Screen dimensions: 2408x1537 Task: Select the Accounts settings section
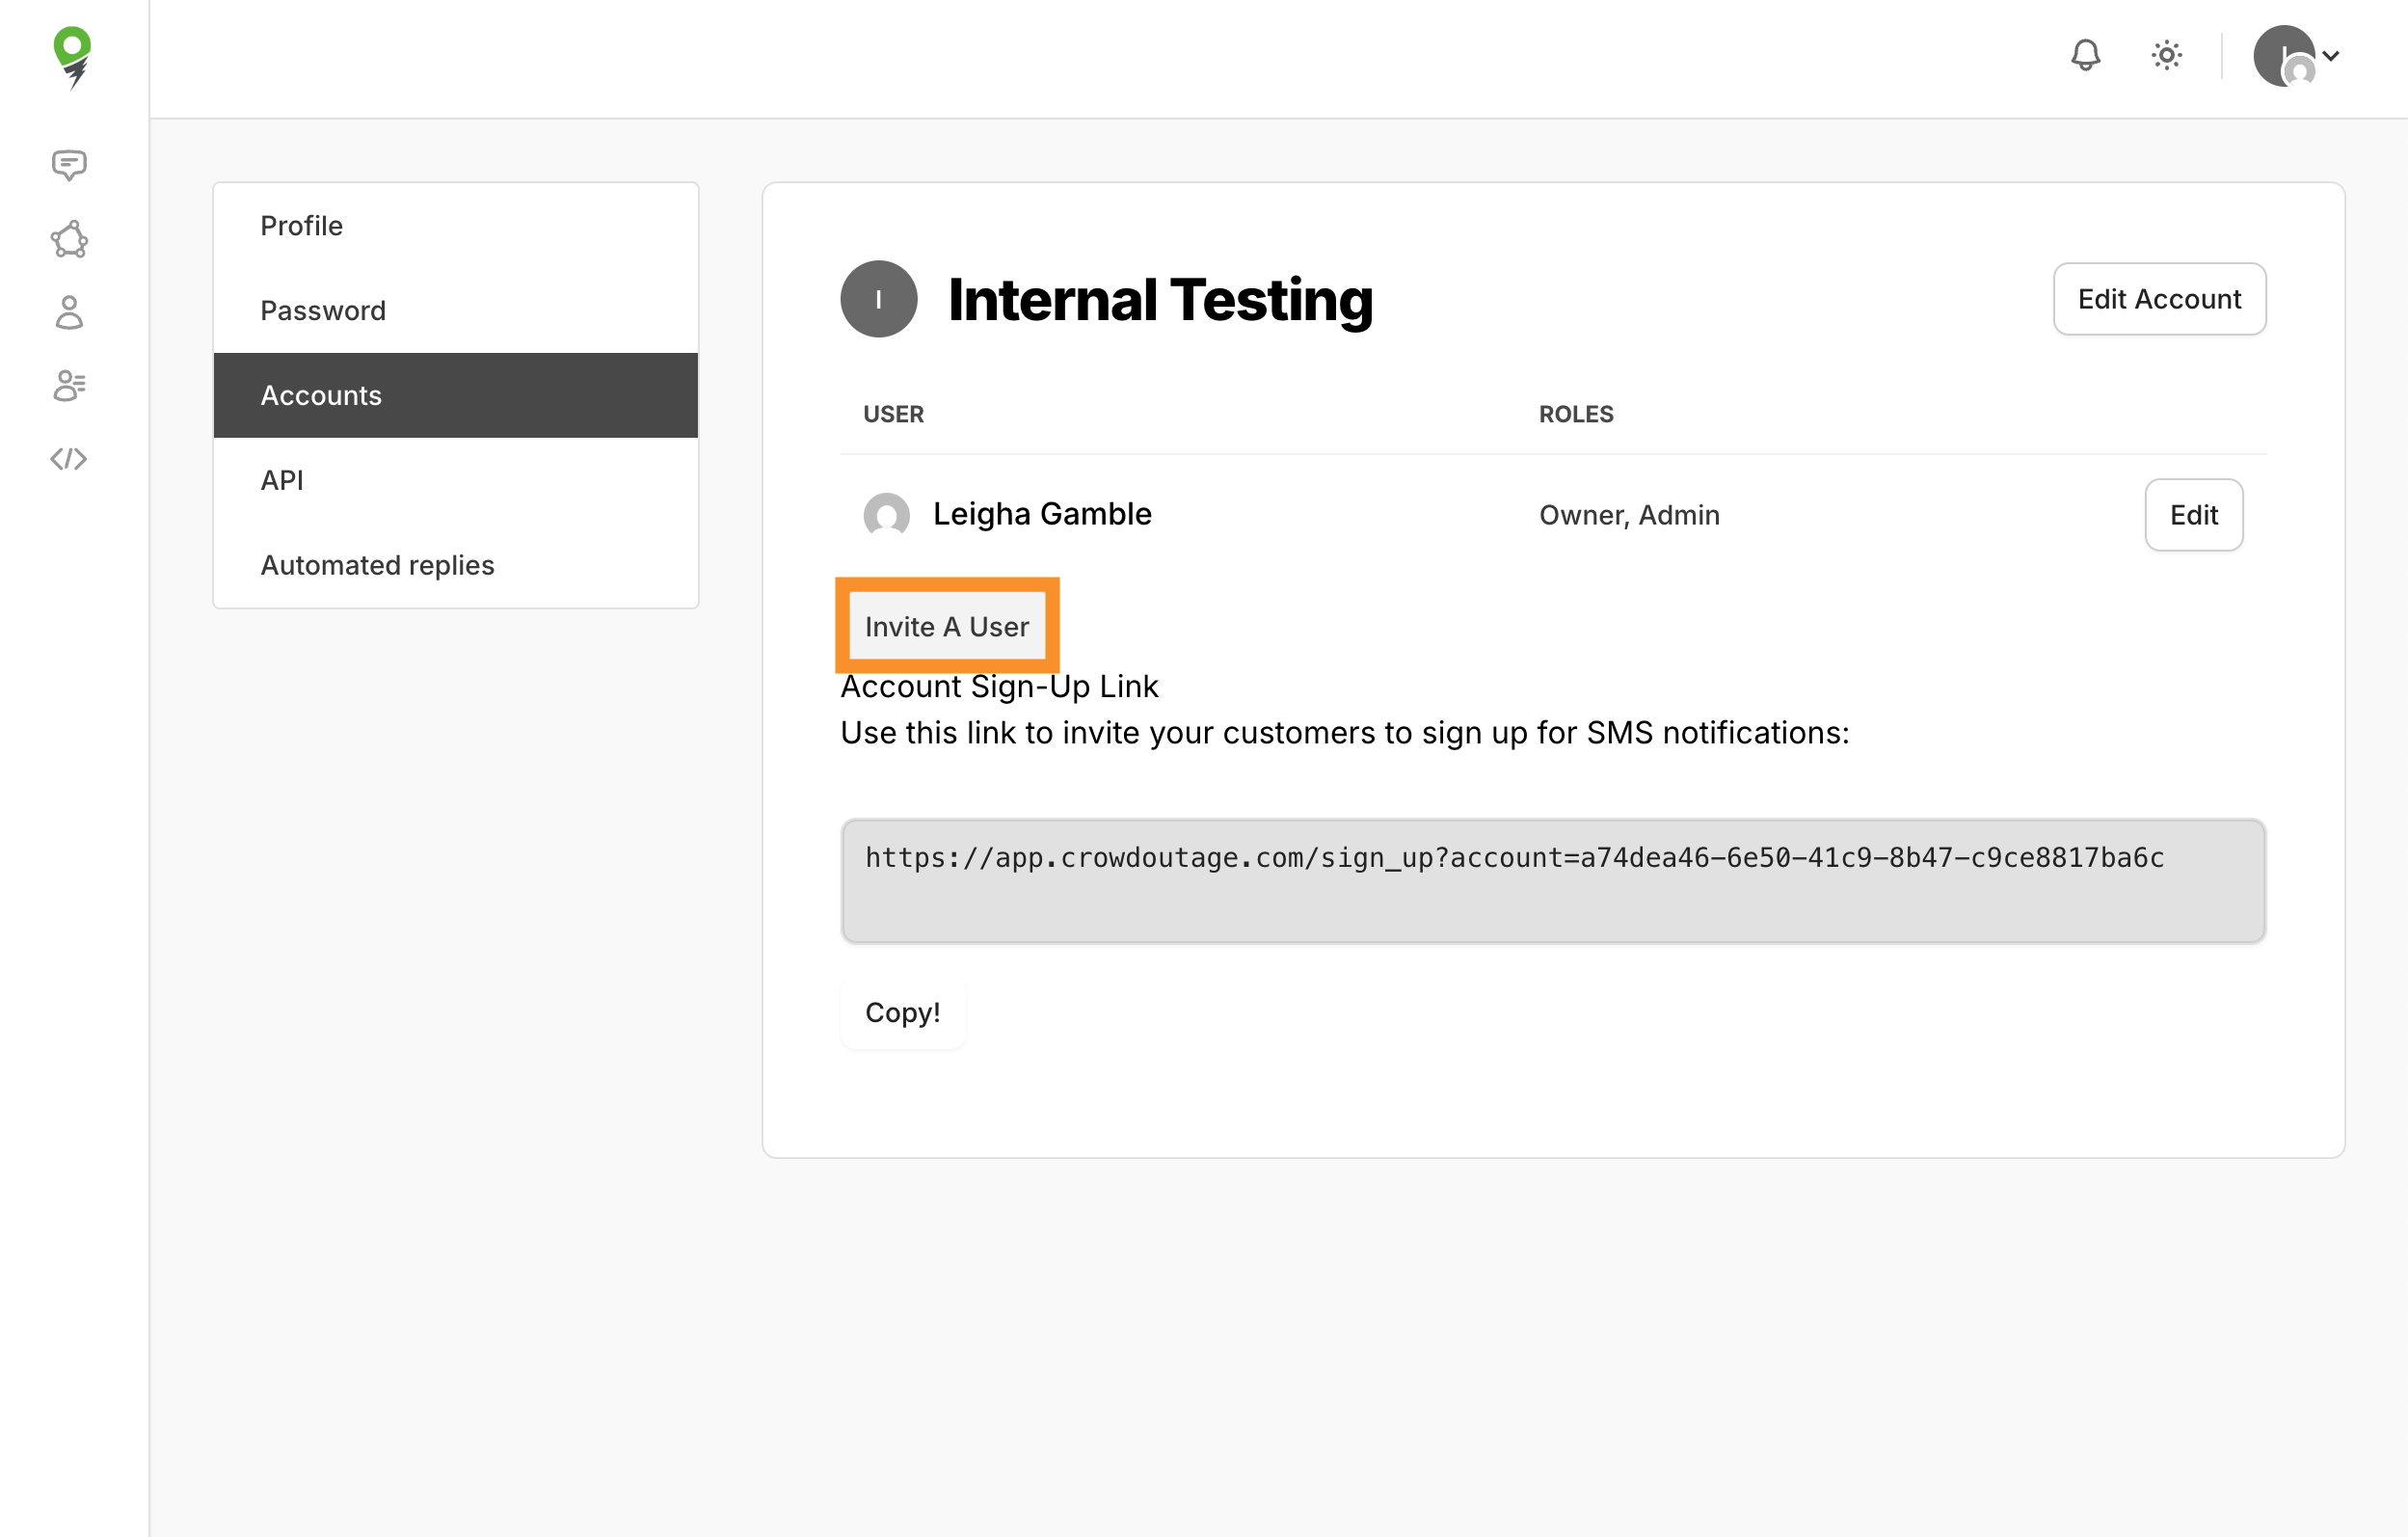(x=321, y=395)
